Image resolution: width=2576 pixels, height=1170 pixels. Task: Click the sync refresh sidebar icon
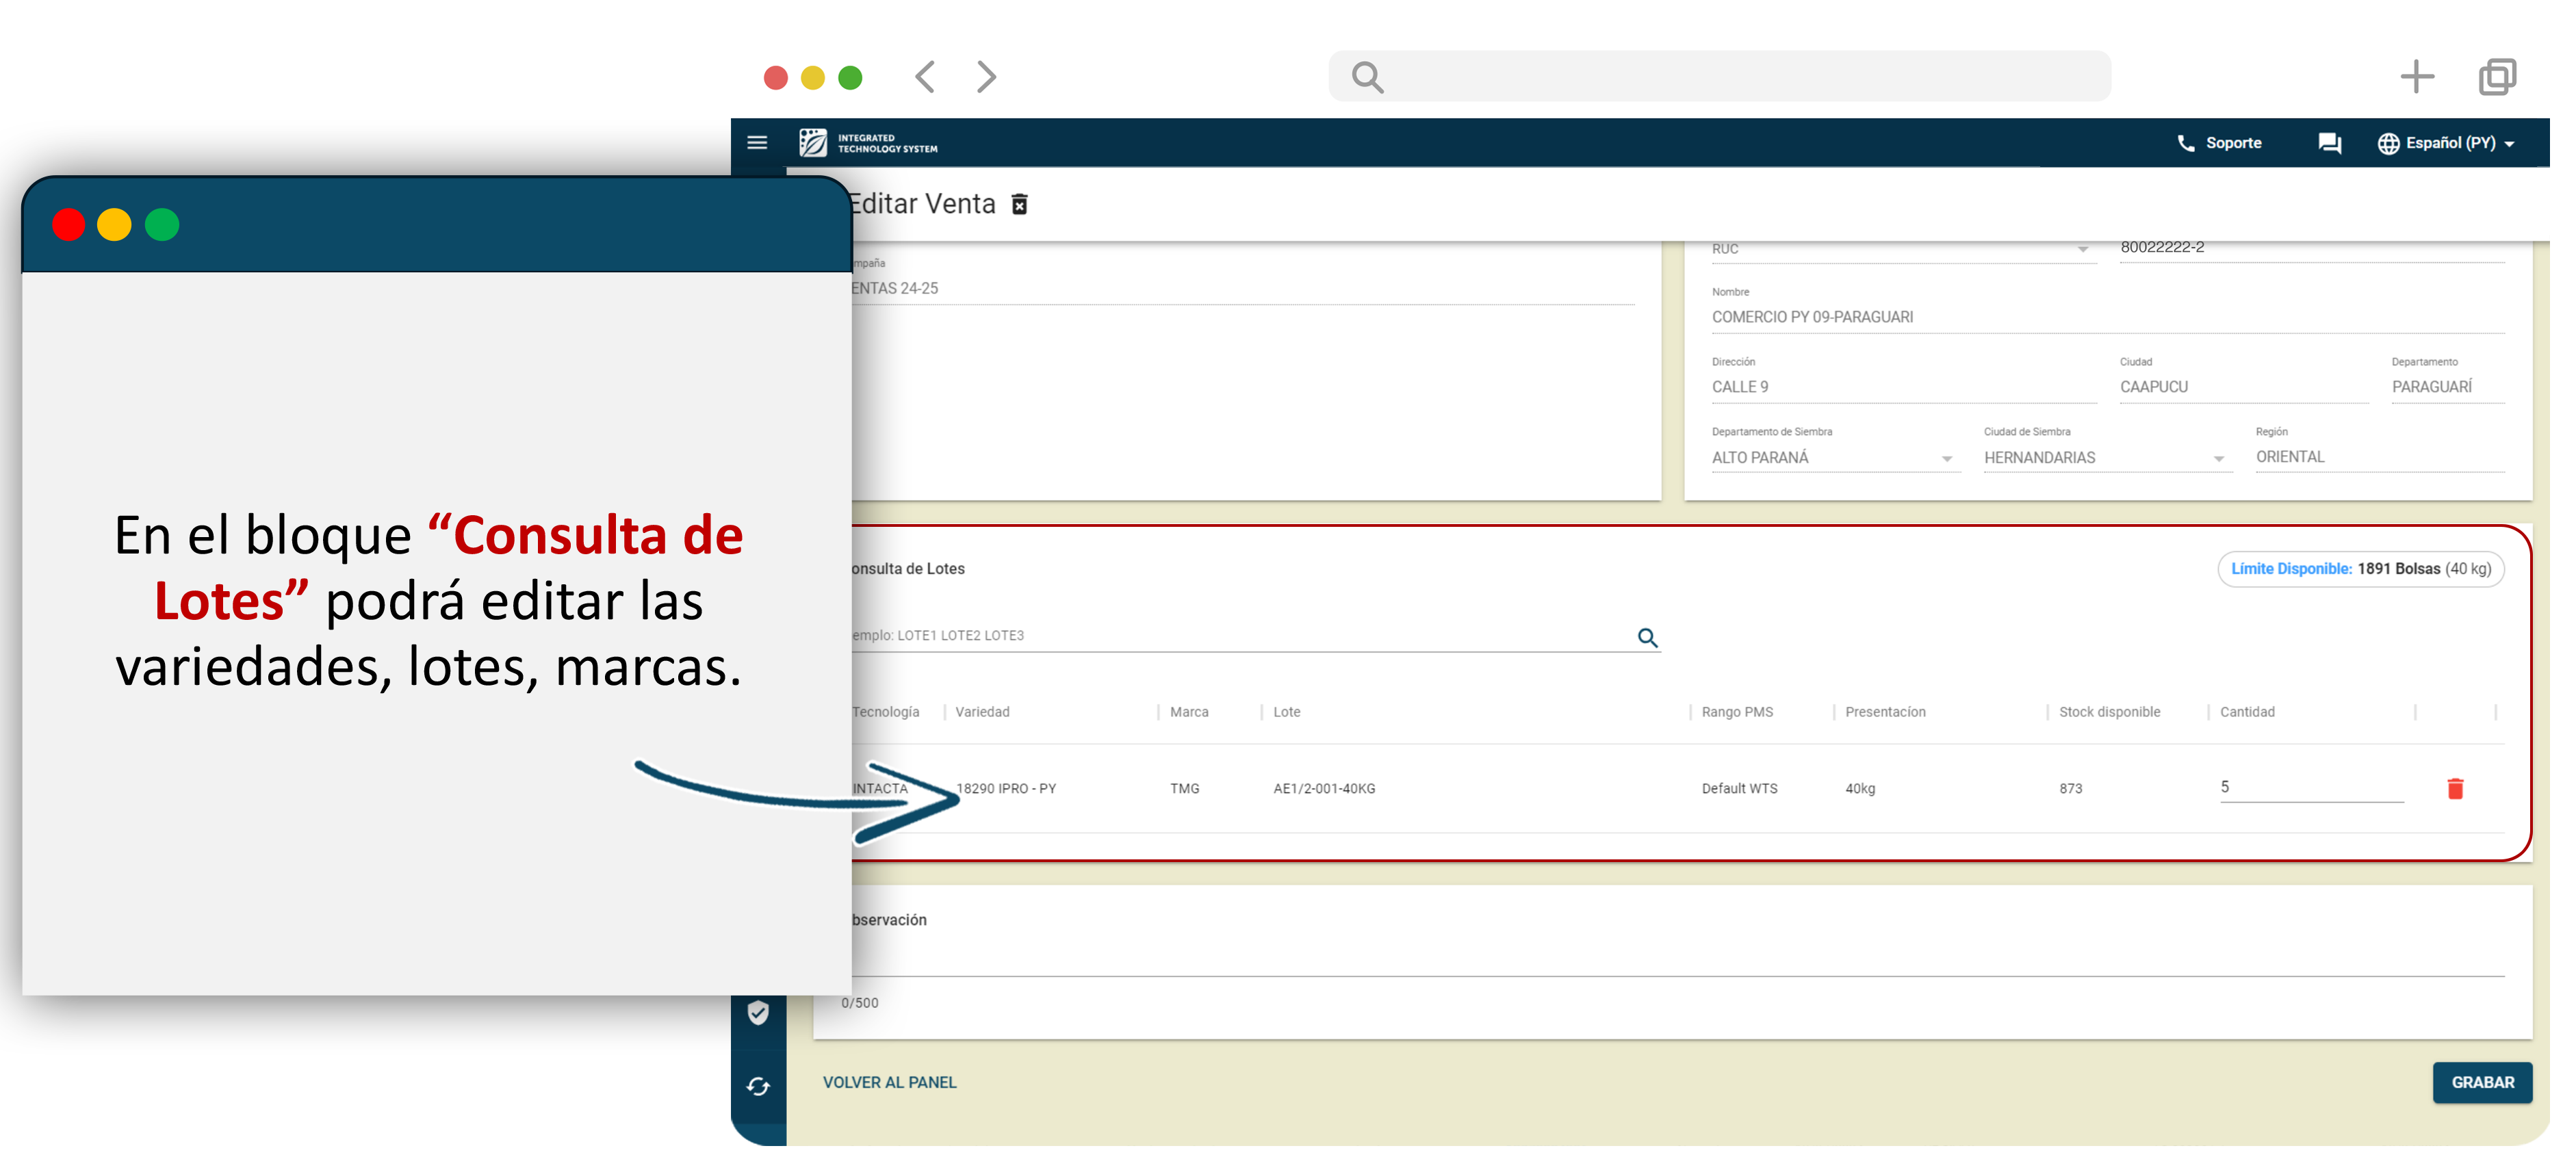[x=758, y=1087]
